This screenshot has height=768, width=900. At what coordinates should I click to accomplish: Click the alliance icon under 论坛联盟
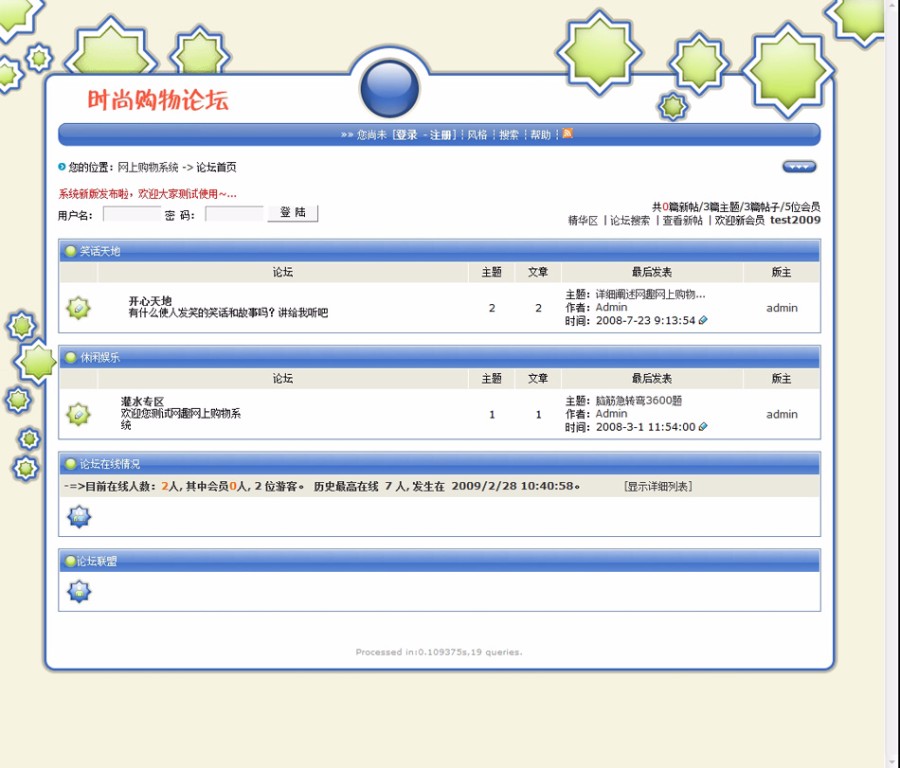click(x=79, y=591)
